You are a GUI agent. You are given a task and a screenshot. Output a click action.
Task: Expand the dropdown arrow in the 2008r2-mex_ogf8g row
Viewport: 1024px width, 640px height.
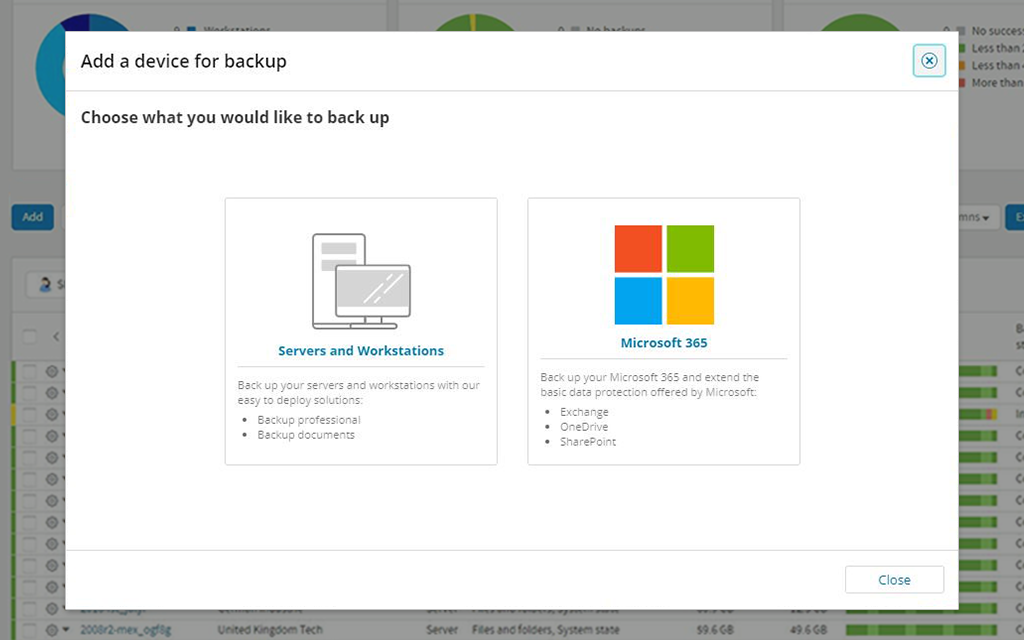tap(65, 630)
